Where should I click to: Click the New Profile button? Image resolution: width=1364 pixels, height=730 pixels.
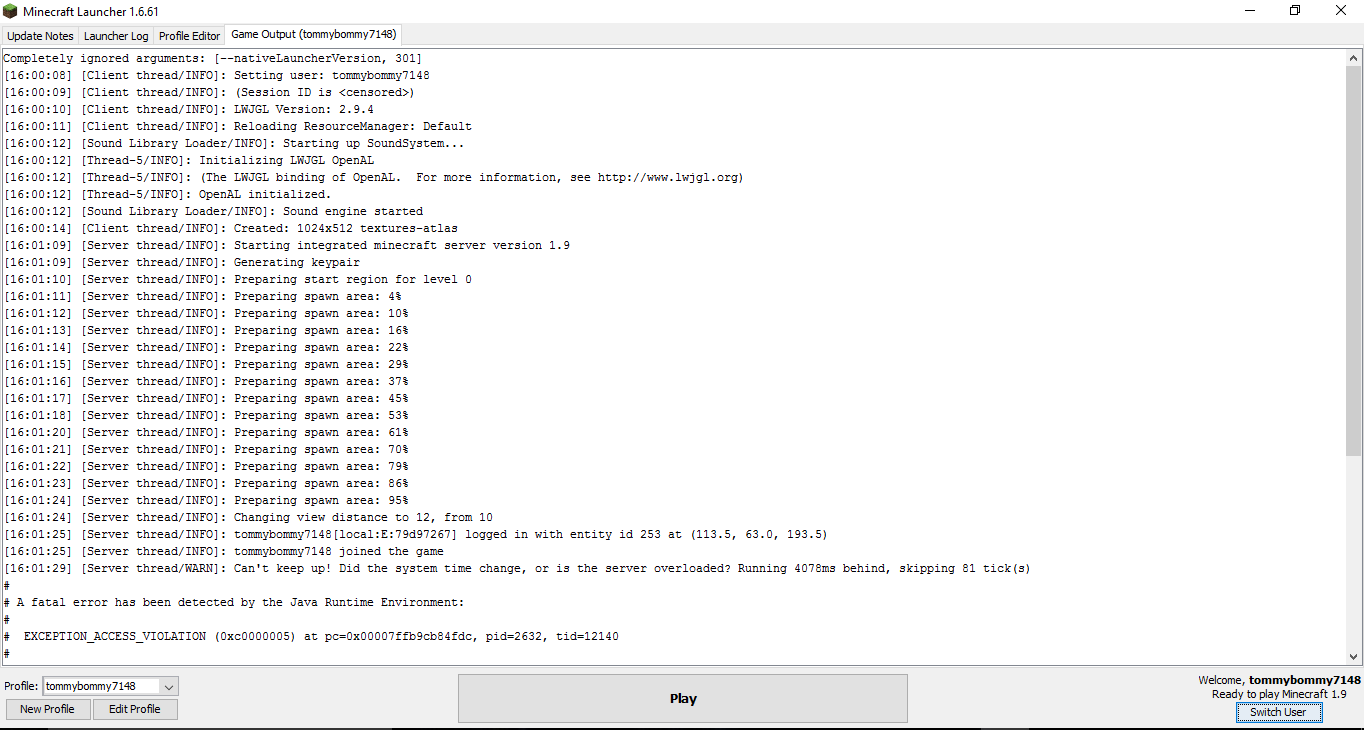pyautogui.click(x=47, y=709)
